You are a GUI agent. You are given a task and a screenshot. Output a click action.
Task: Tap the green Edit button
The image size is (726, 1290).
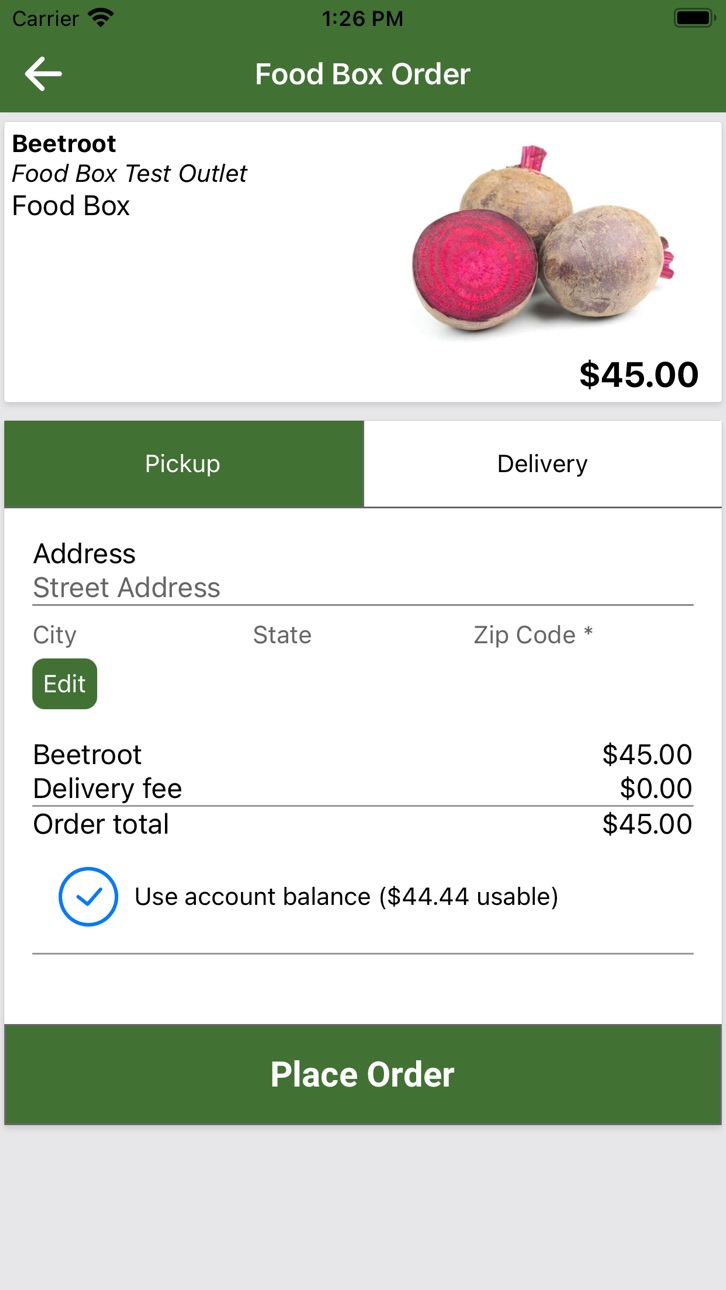(65, 684)
